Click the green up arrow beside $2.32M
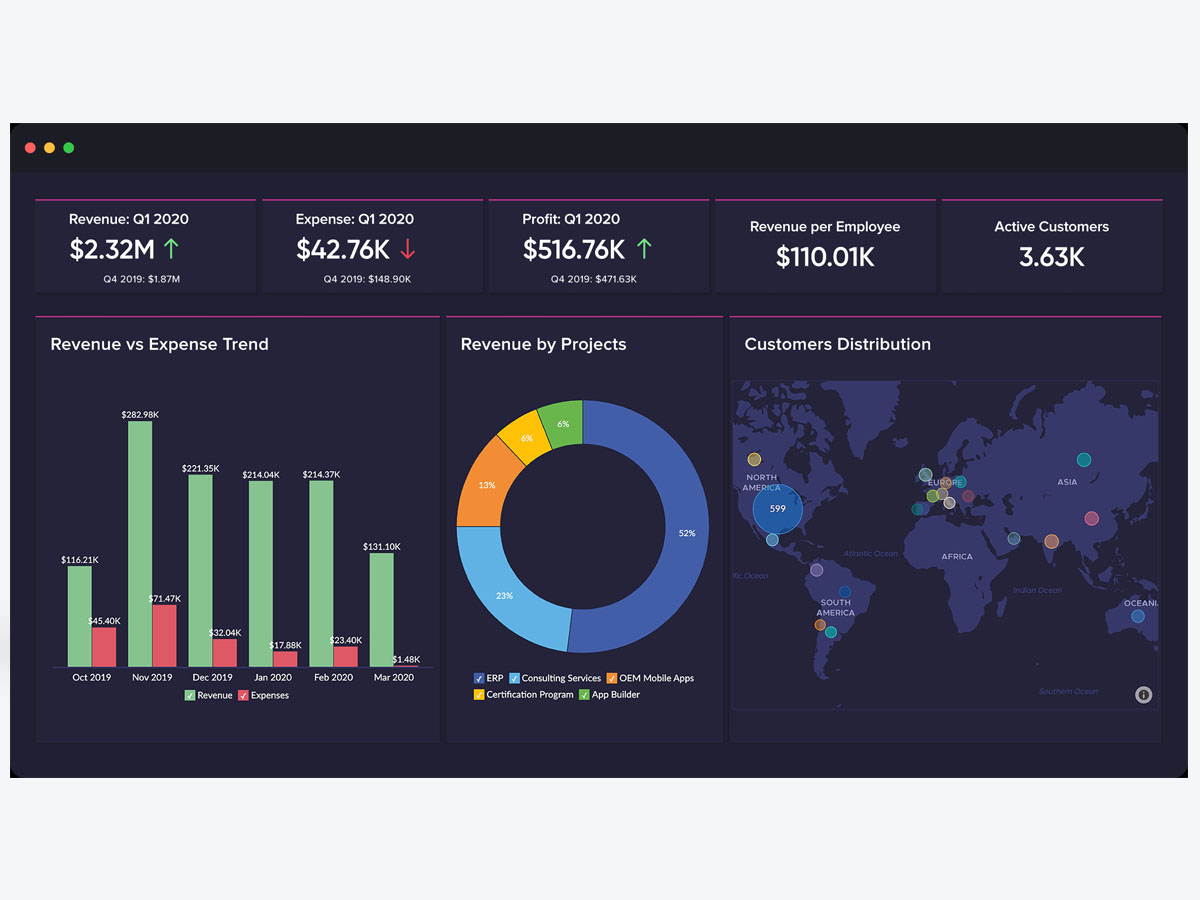This screenshot has height=900, width=1200. (171, 249)
